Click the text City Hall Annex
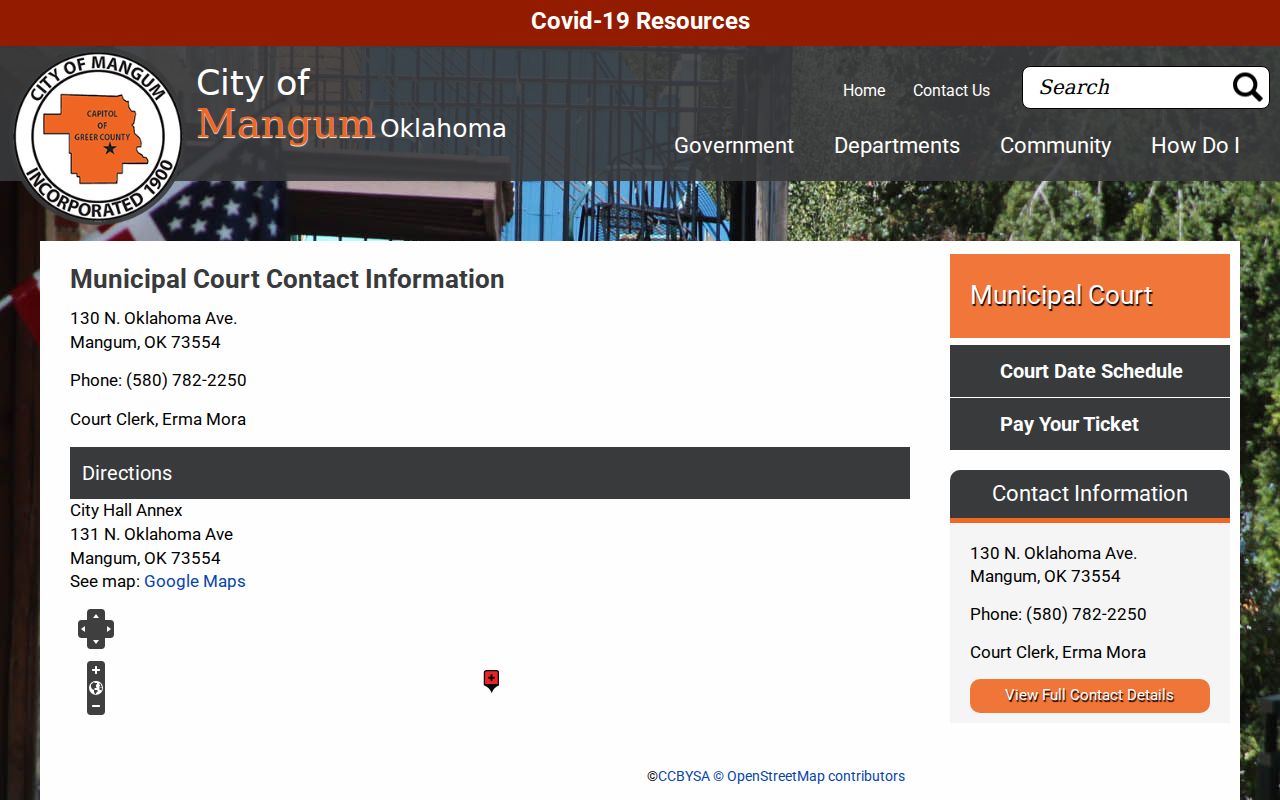1280x800 pixels. coord(126,510)
